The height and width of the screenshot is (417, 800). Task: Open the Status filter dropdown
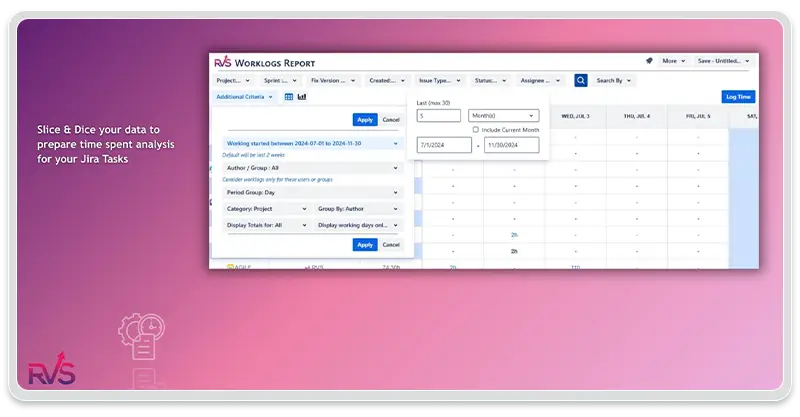click(490, 81)
